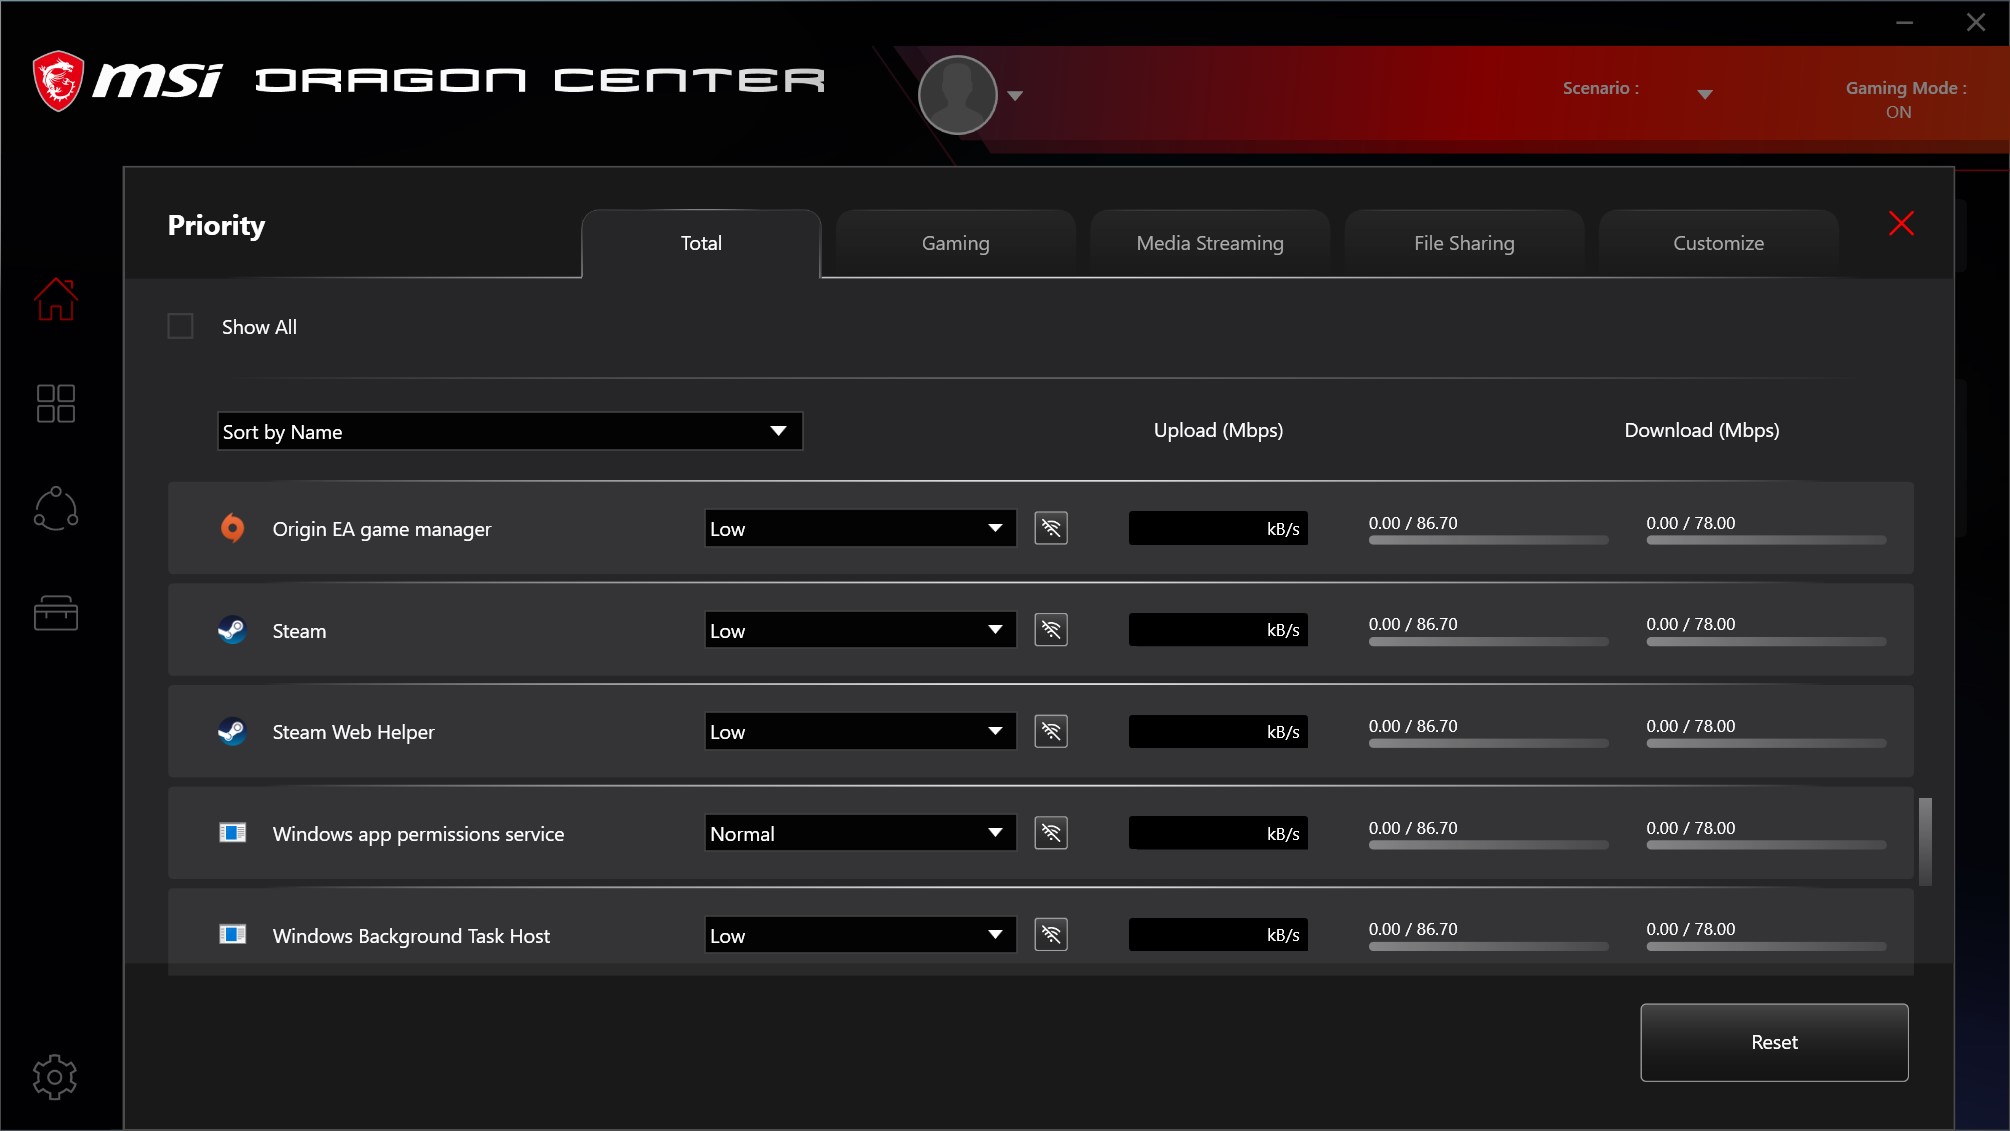Click download bar for Origin EA game manager
The height and width of the screenshot is (1131, 2010).
pos(1766,540)
